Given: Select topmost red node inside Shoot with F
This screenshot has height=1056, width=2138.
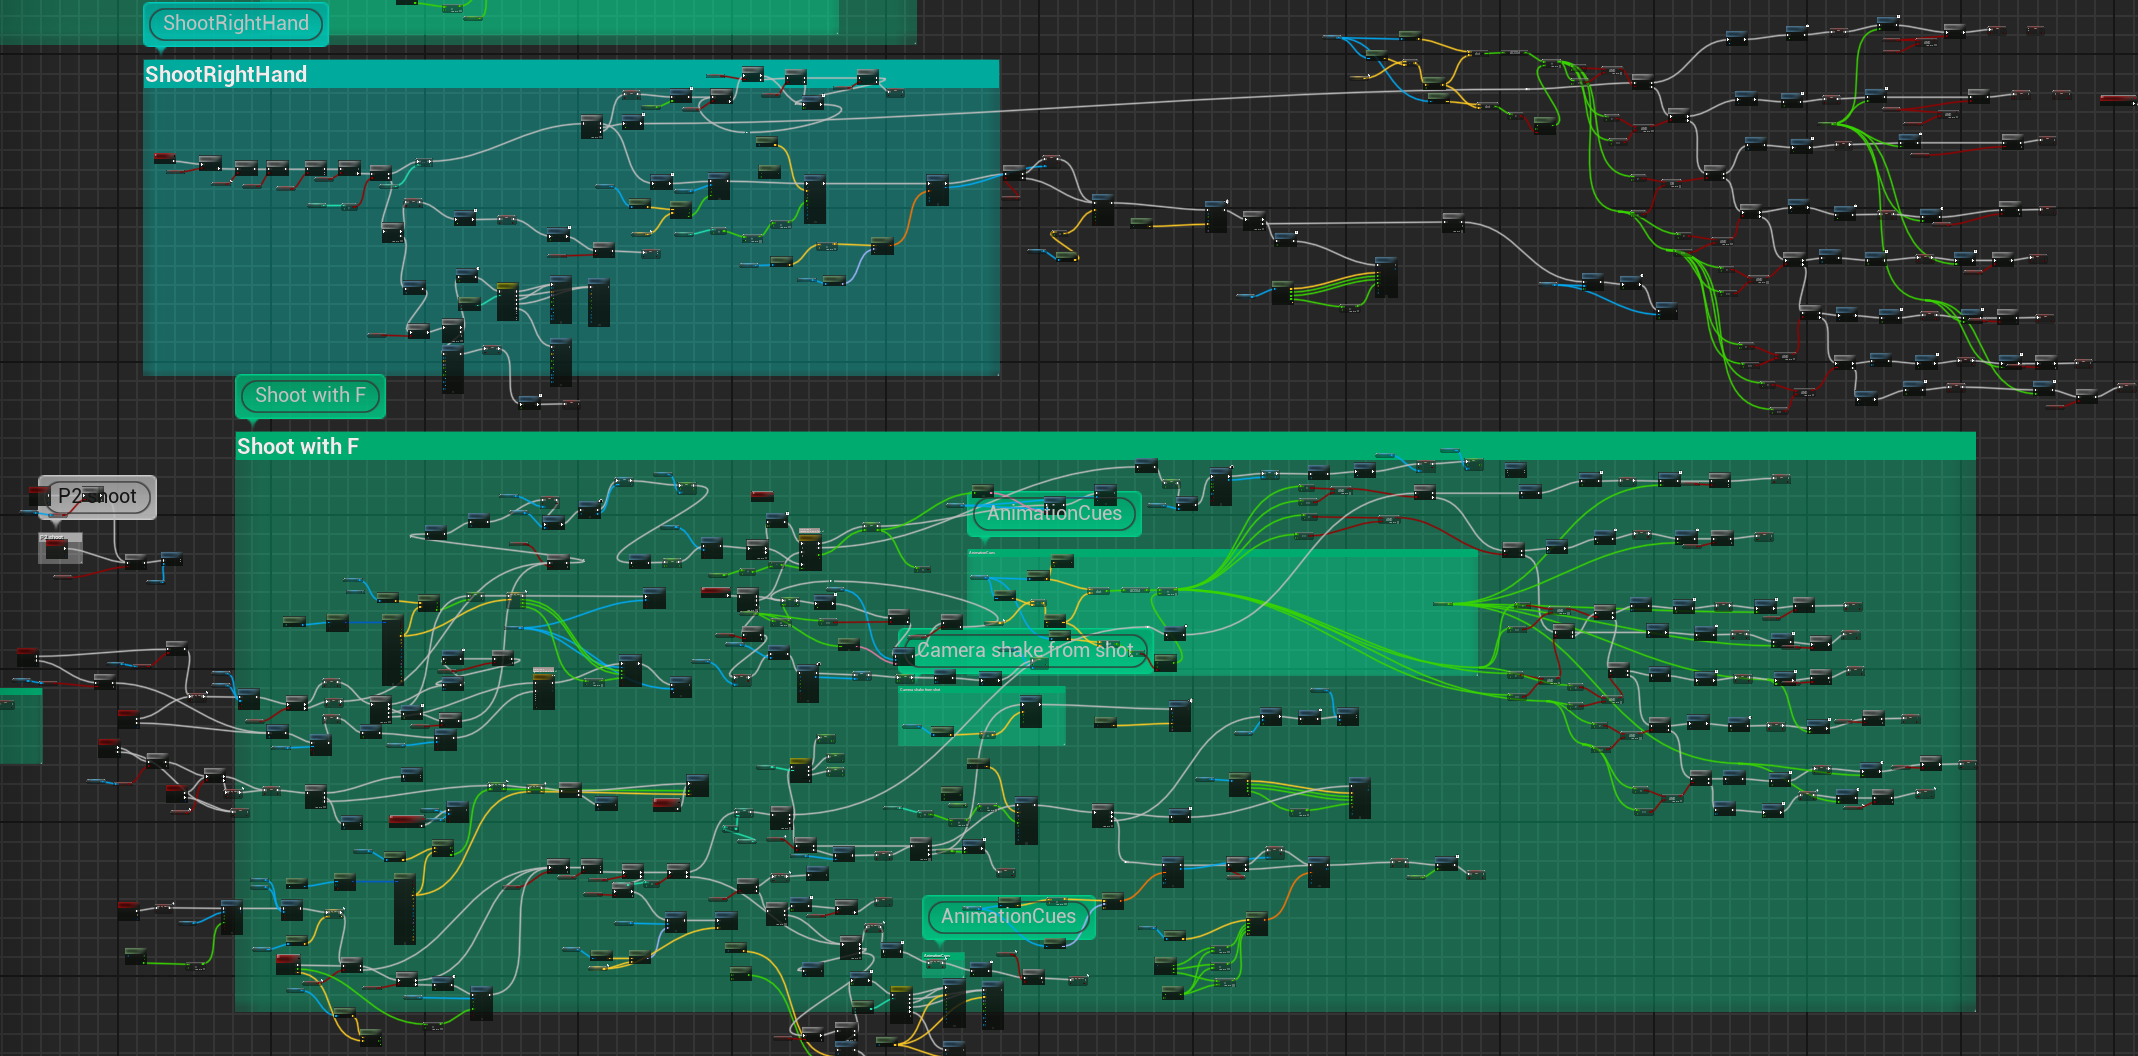Looking at the screenshot, I should click(x=762, y=495).
